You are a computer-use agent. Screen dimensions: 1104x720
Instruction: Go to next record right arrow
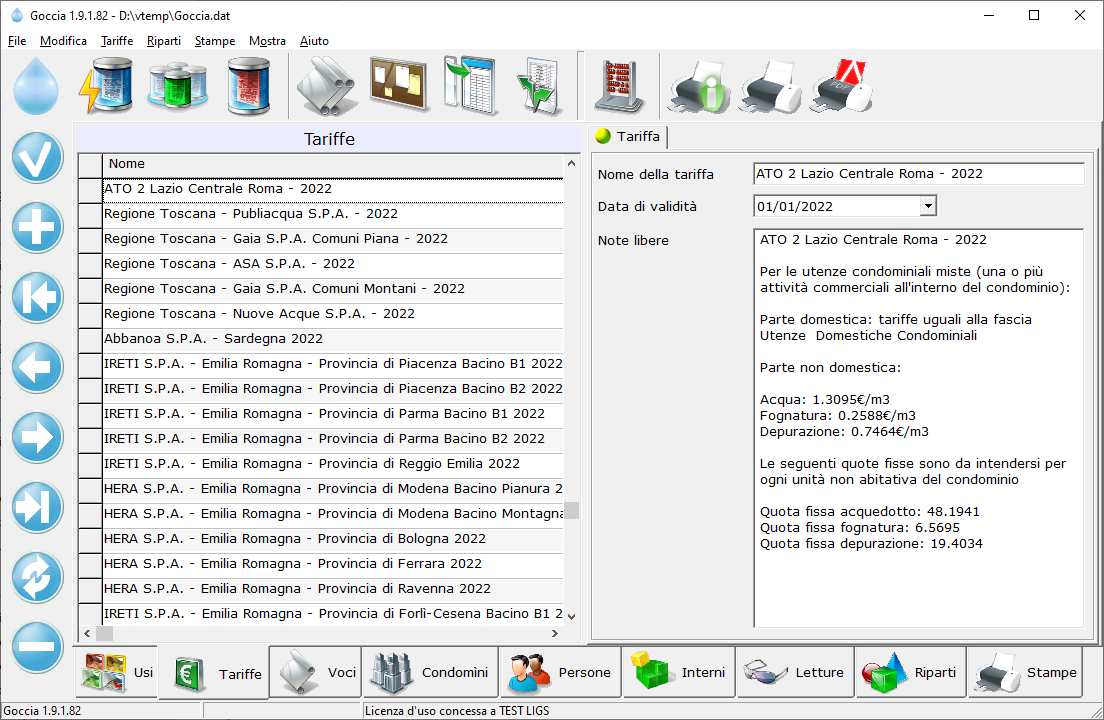[x=37, y=437]
